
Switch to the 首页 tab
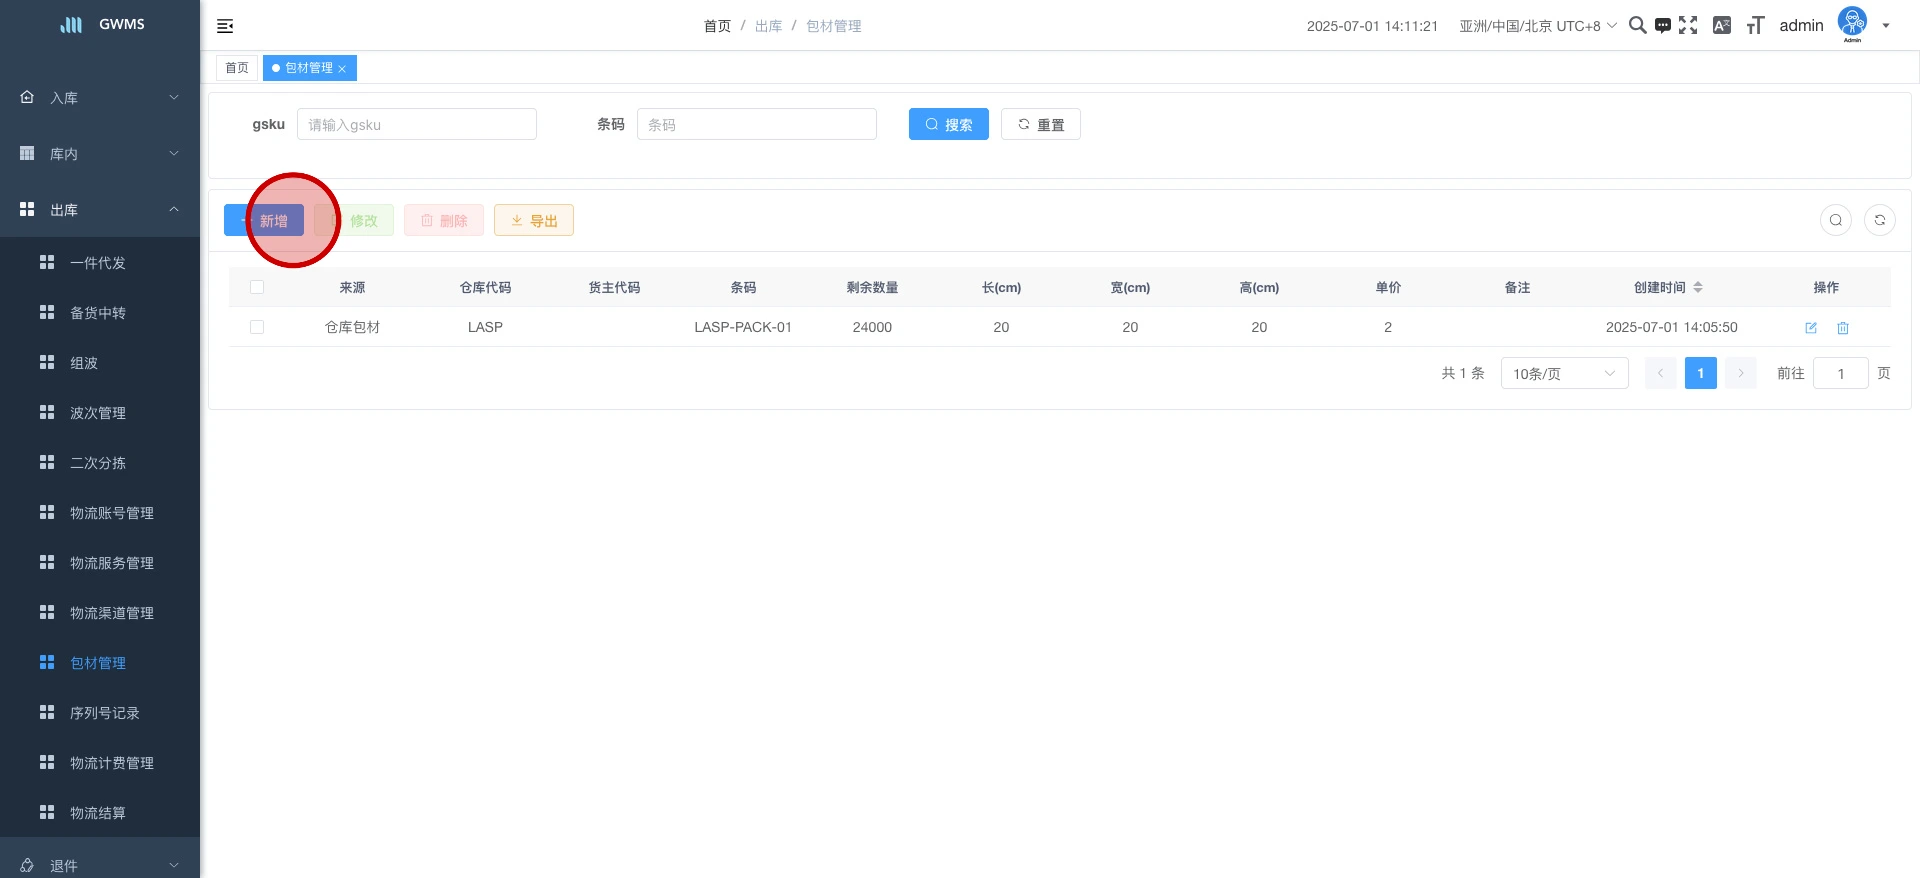coord(237,68)
